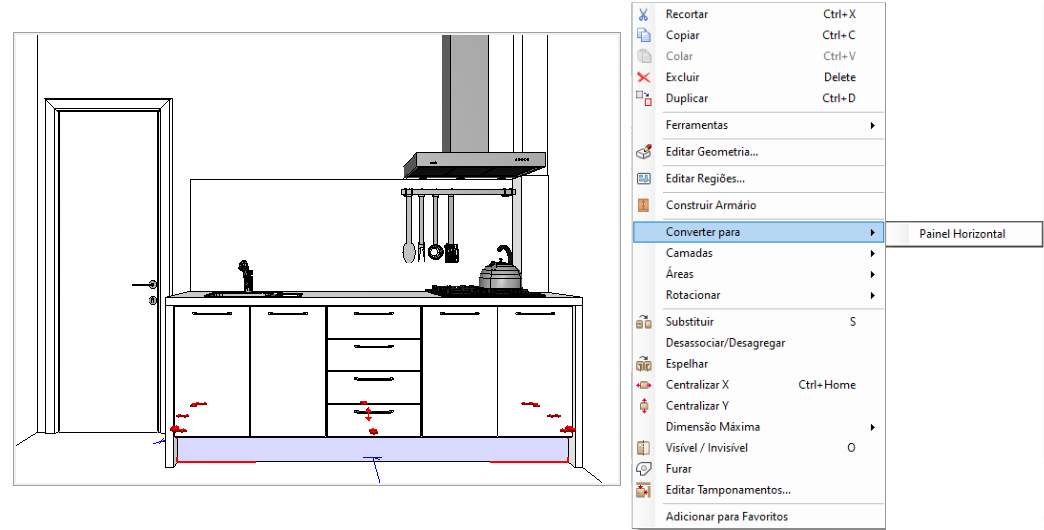Click the Visível / Invisível icon
Viewport: 1044px width, 530px height.
[x=643, y=448]
